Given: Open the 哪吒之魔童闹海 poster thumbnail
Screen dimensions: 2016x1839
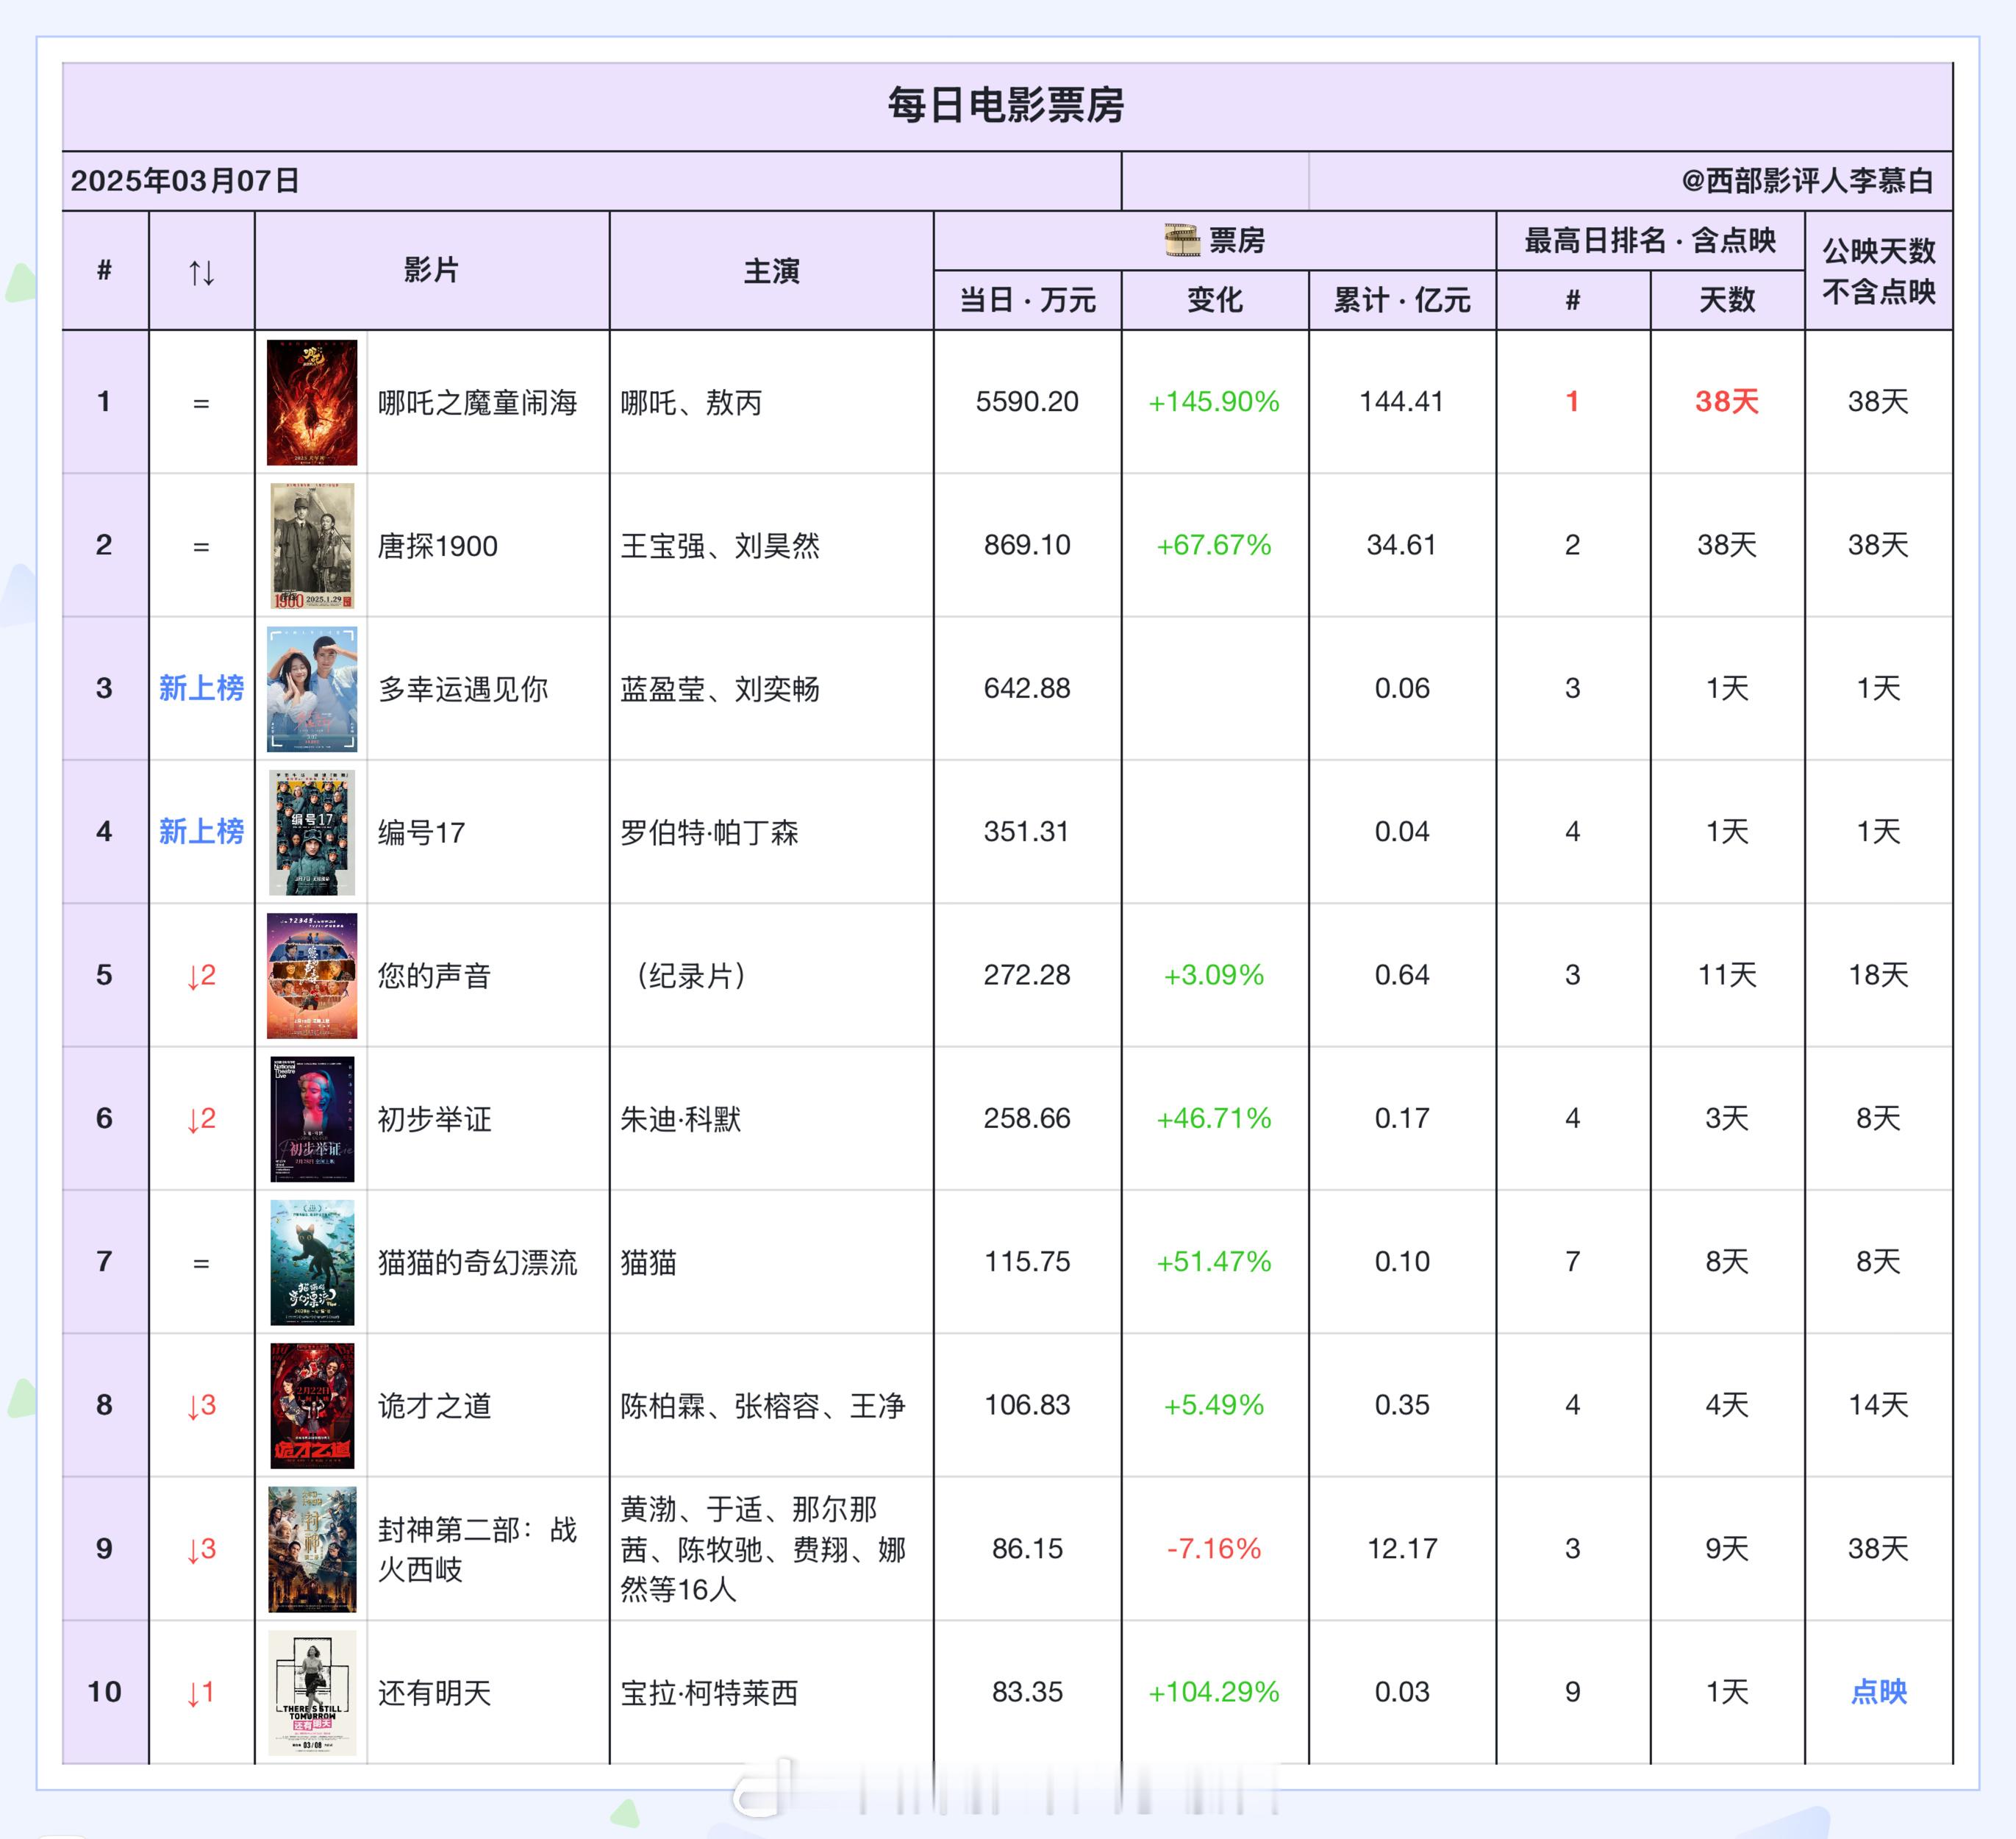Looking at the screenshot, I should coord(312,402).
